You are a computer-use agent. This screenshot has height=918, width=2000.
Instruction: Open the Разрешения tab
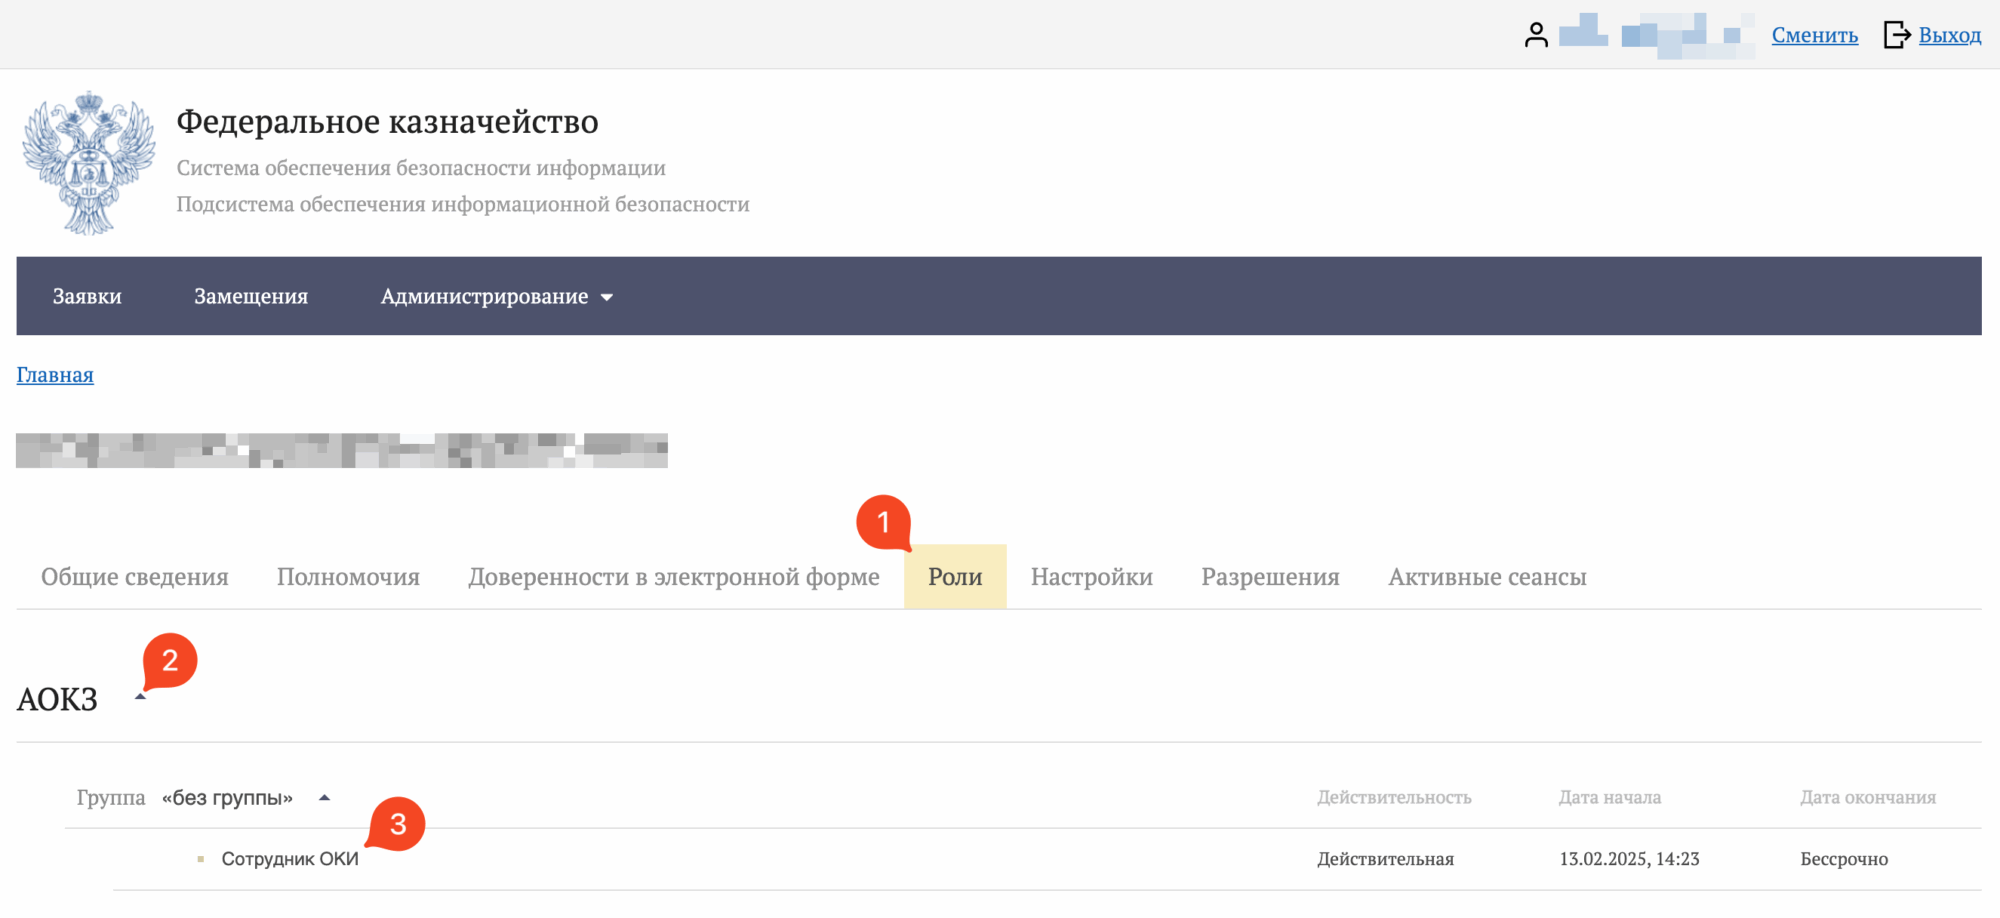pyautogui.click(x=1270, y=577)
